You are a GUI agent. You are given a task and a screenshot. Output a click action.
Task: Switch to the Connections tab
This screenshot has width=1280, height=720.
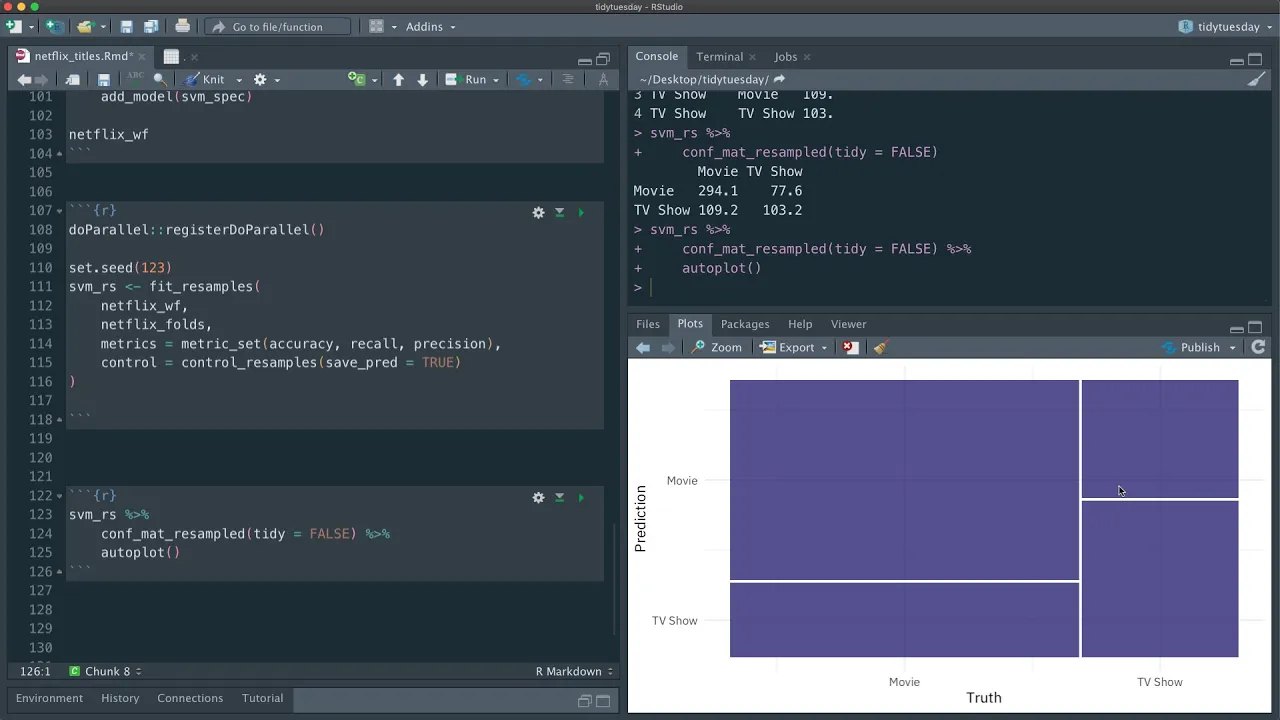tap(190, 698)
